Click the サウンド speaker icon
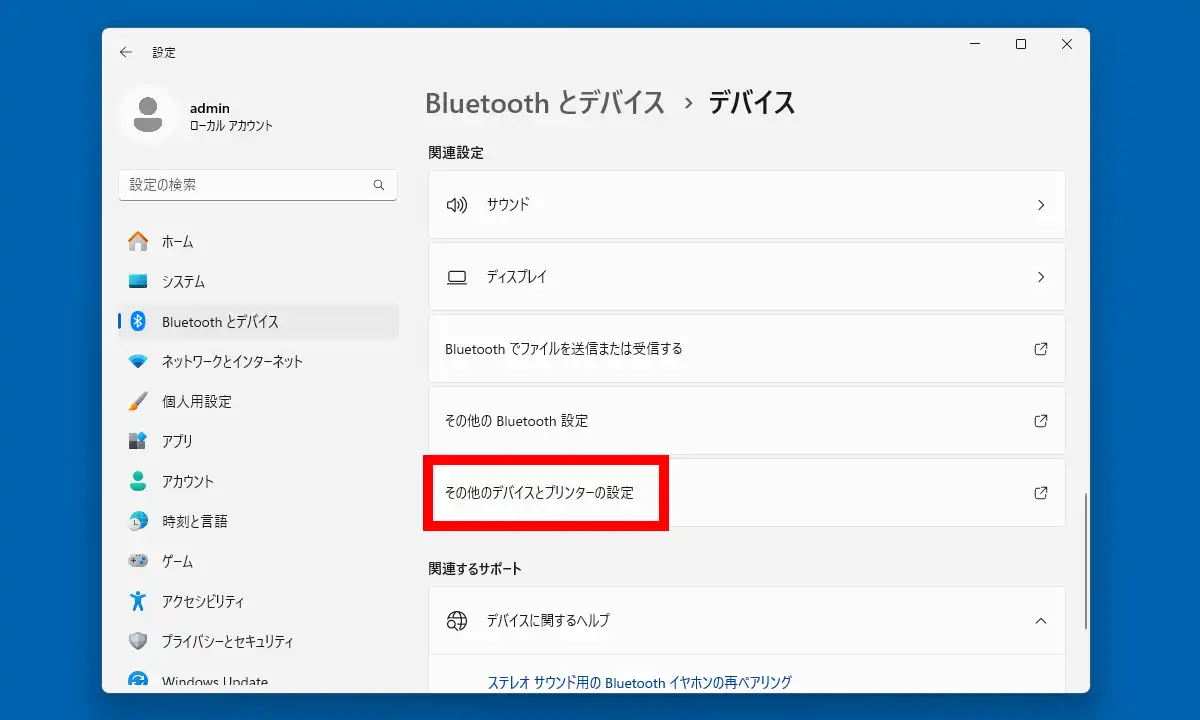Viewport: 1200px width, 720px height. [457, 204]
